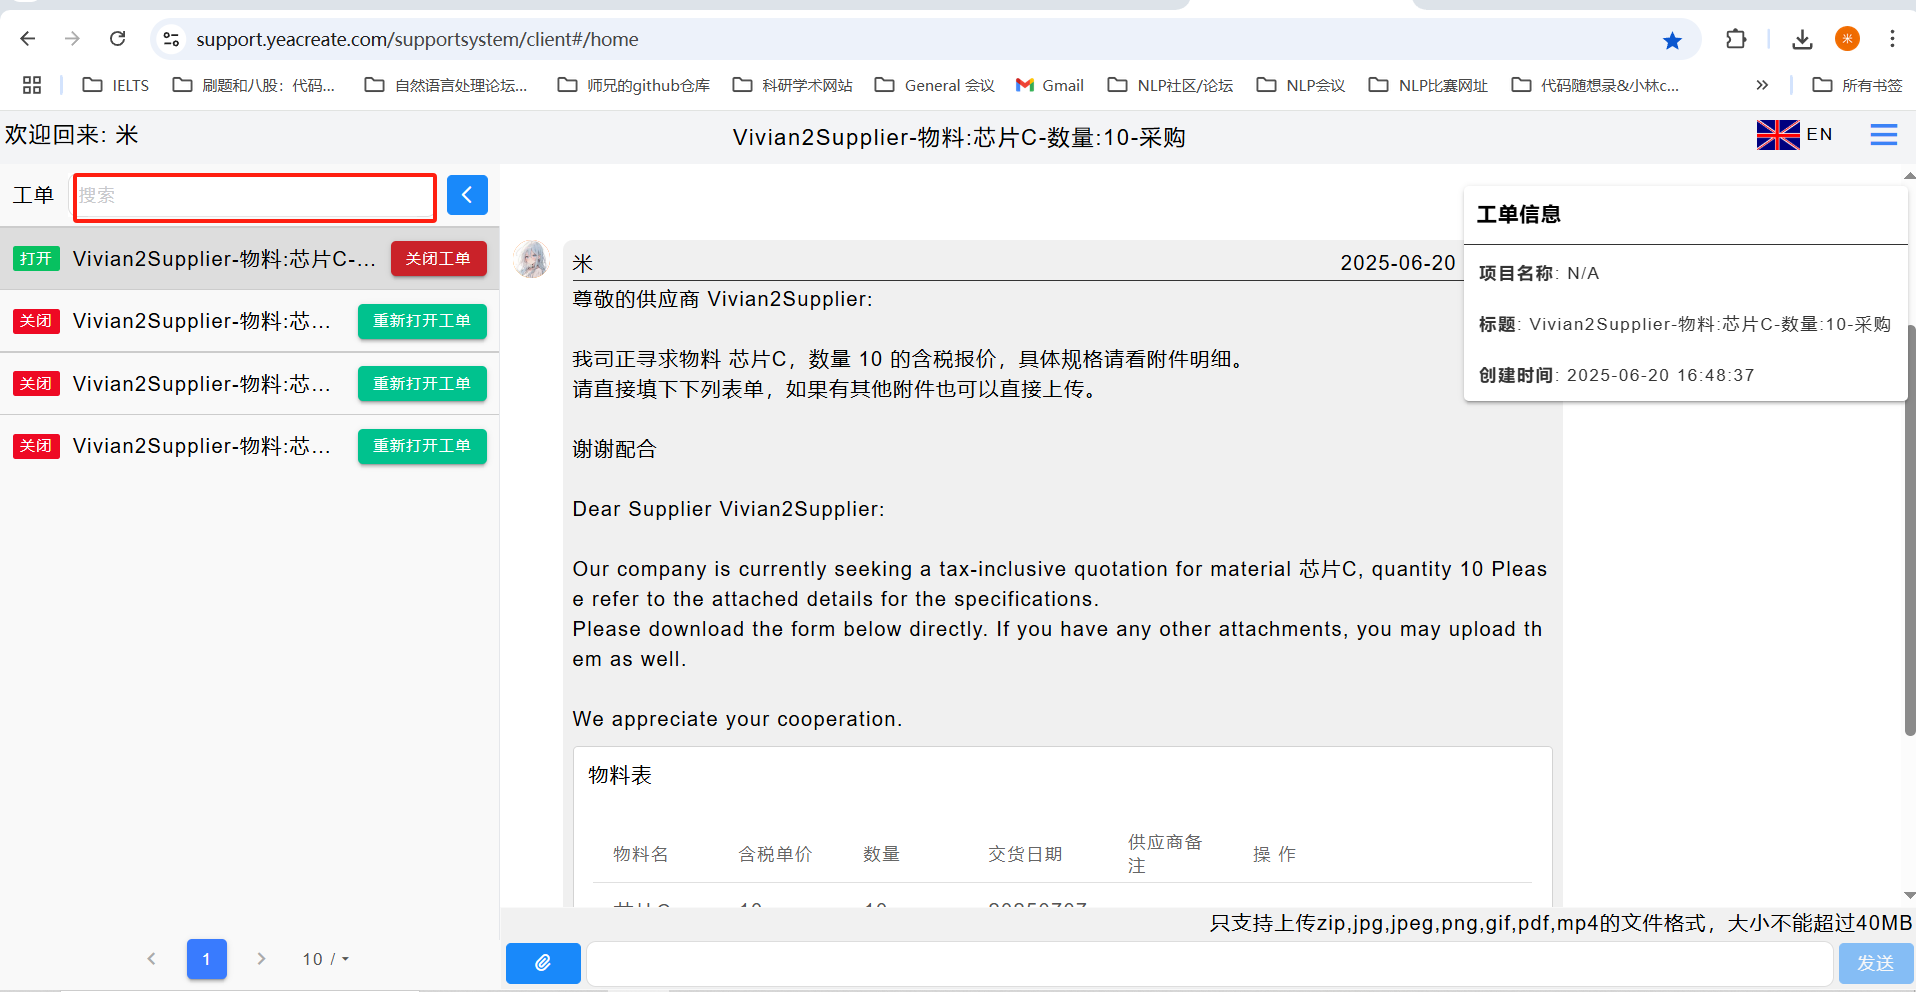Click the sender avatar thumbnail
Screen dimensions: 1916x992
point(532,259)
